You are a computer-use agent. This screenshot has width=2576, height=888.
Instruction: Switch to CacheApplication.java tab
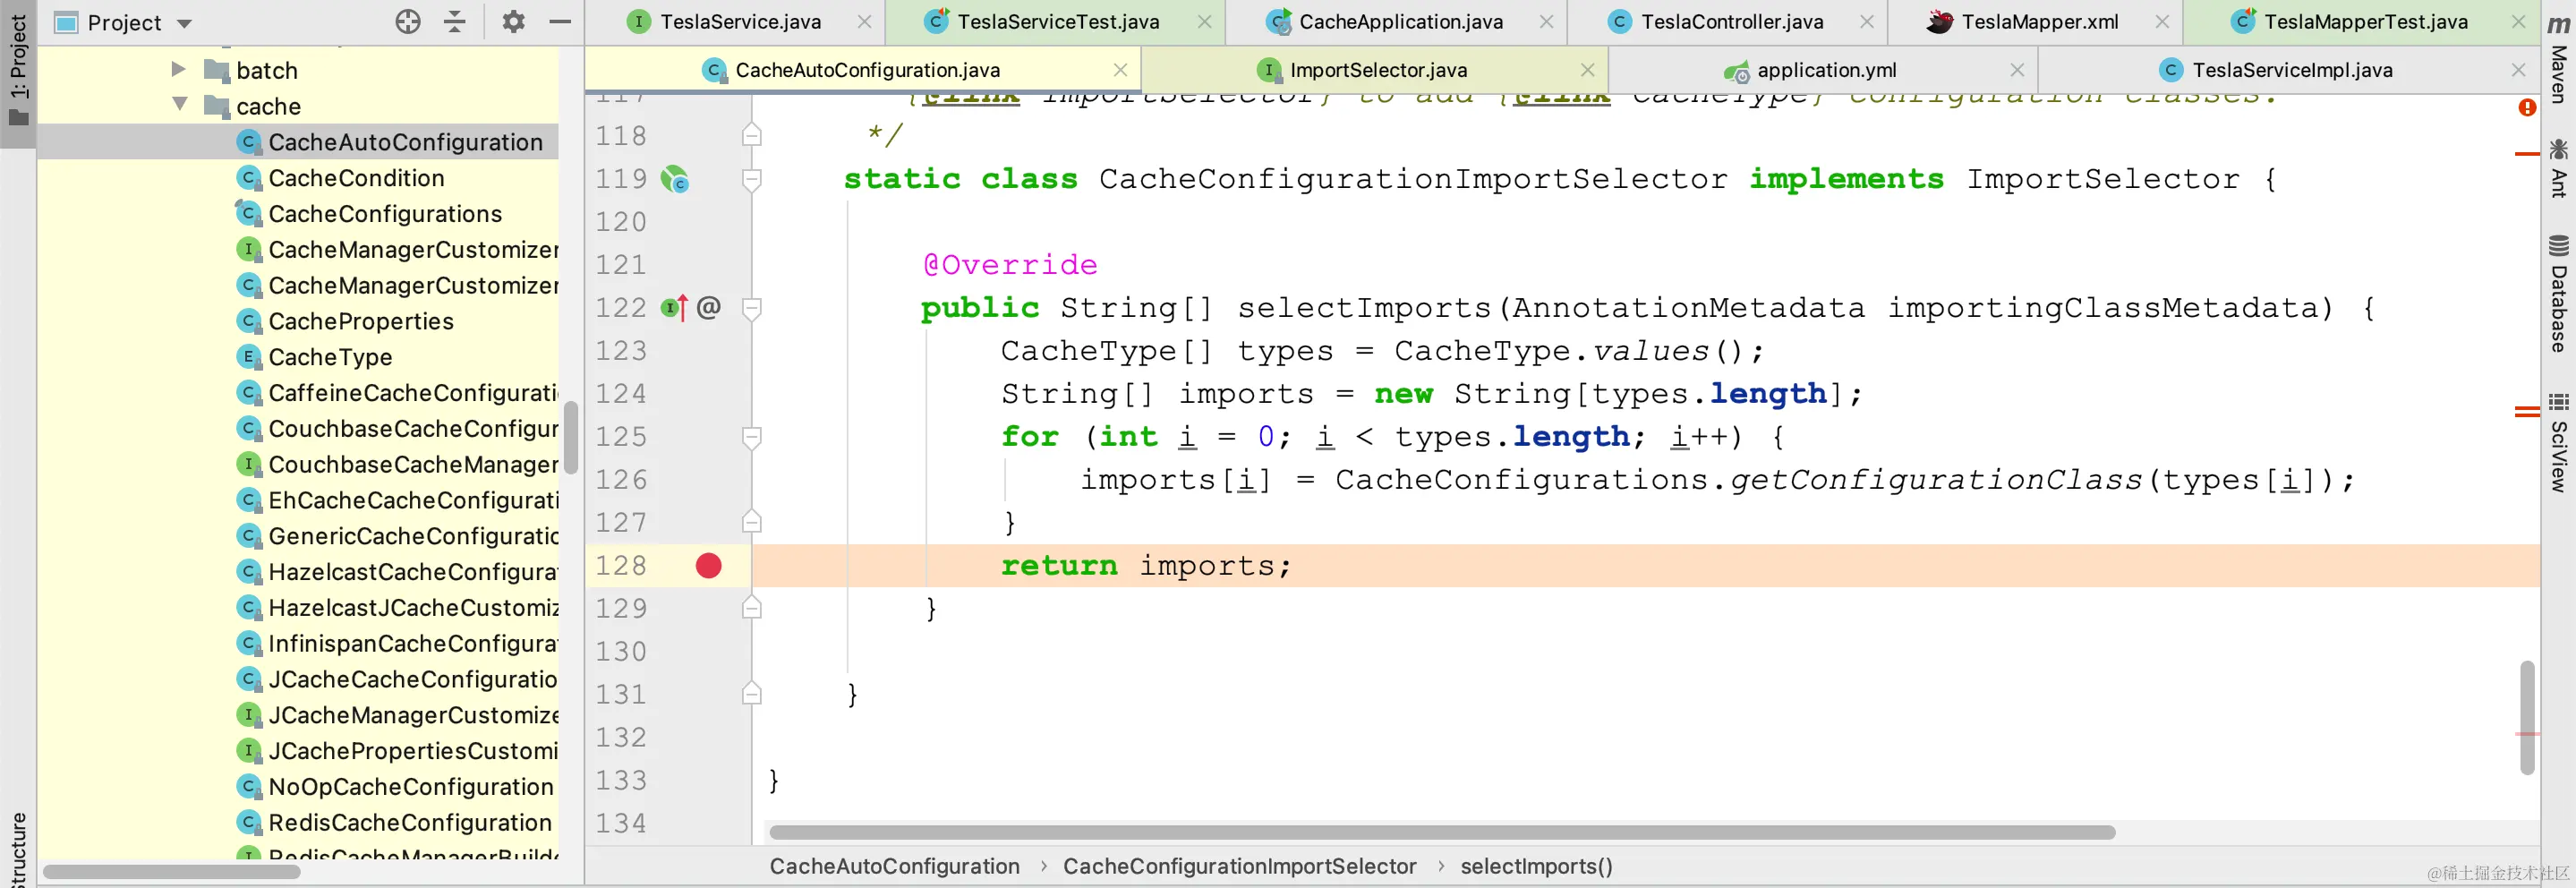[x=1400, y=22]
